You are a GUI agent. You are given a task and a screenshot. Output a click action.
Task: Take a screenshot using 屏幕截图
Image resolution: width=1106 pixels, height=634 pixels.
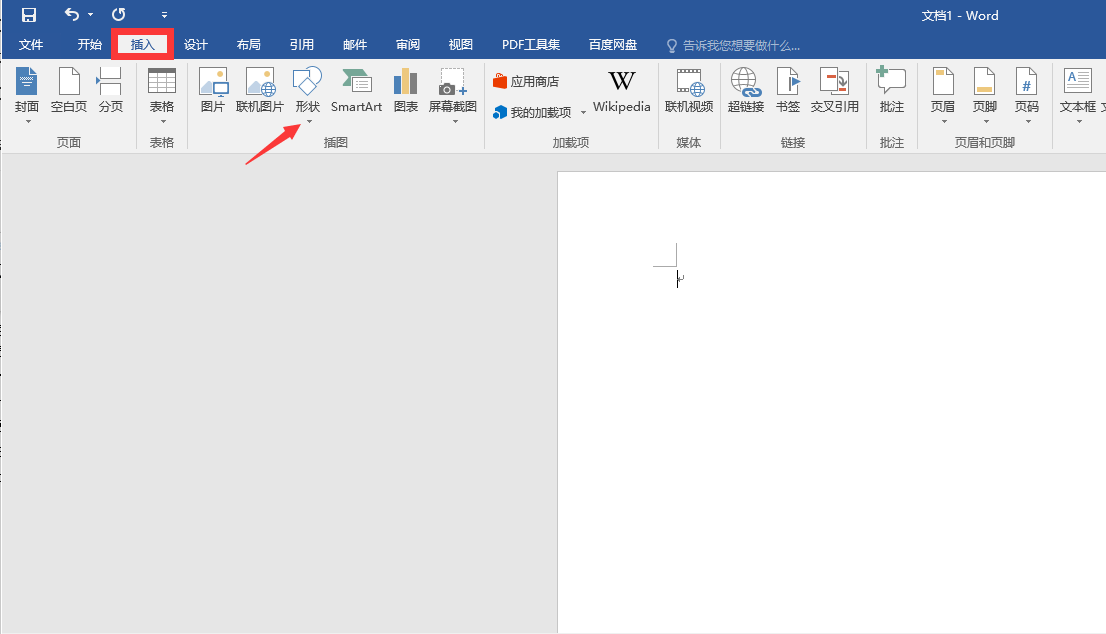point(452,90)
